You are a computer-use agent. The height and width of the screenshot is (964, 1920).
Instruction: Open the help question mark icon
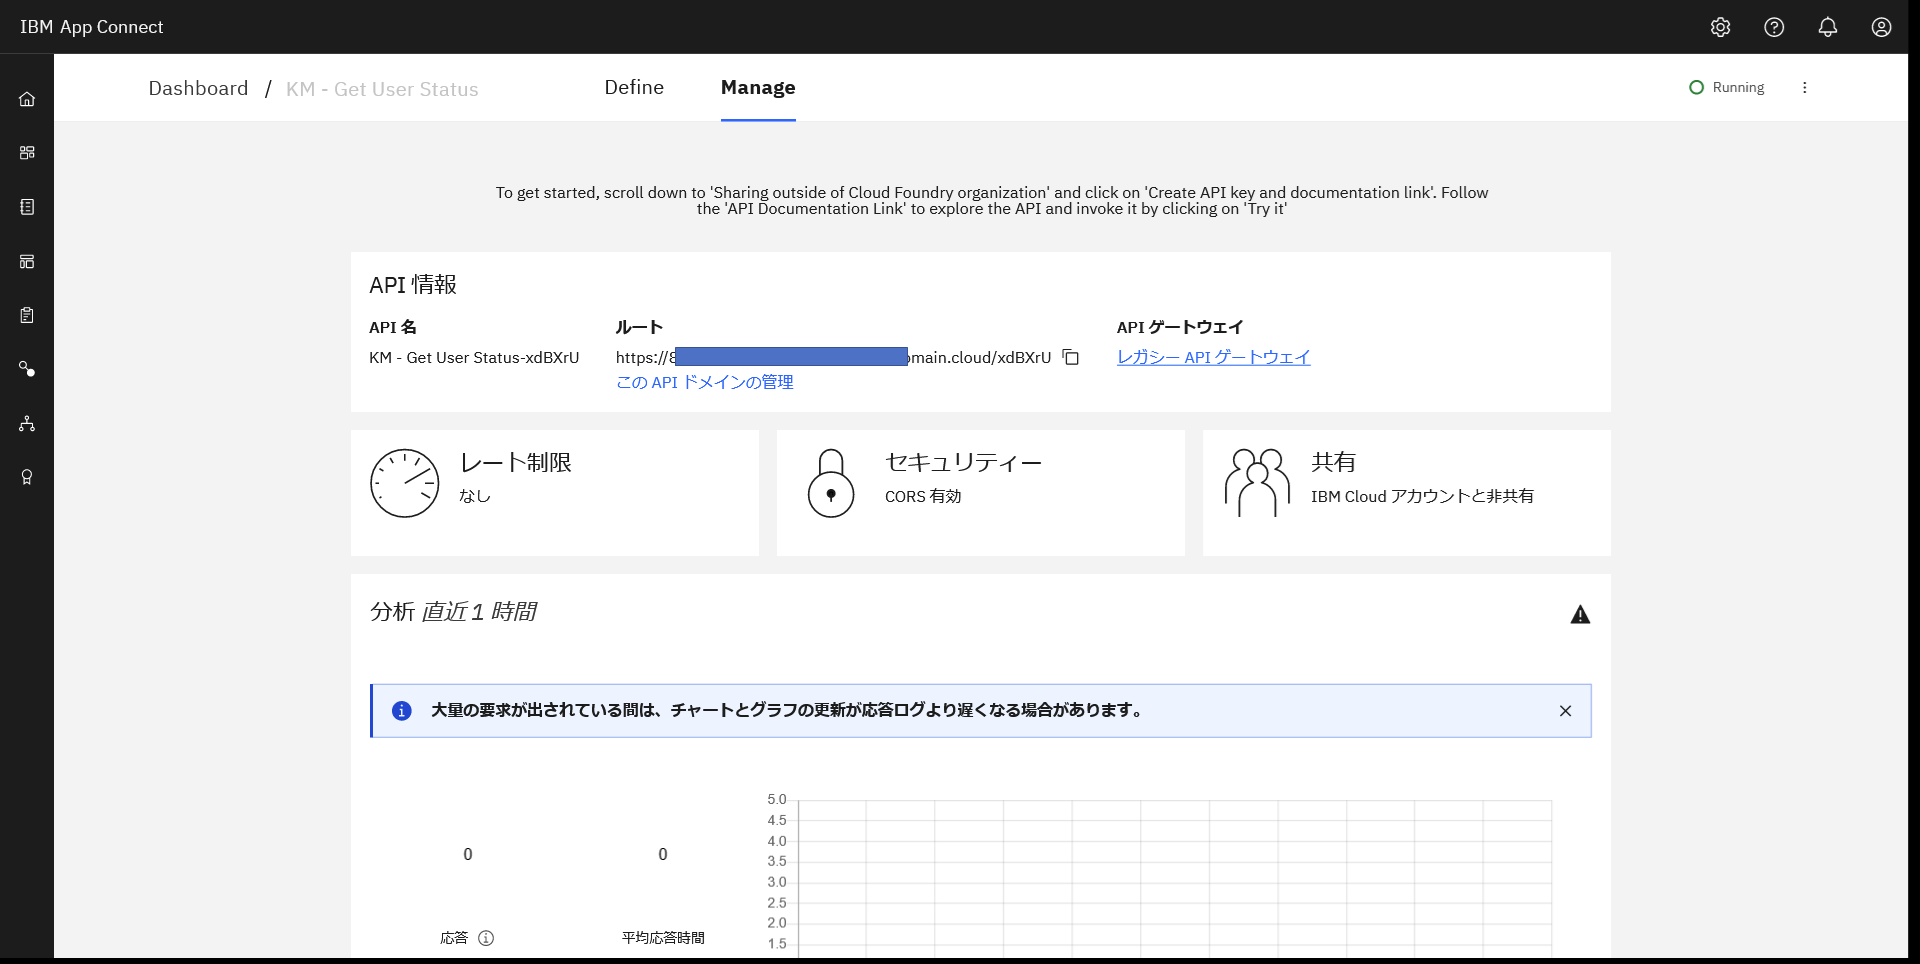click(x=1774, y=27)
